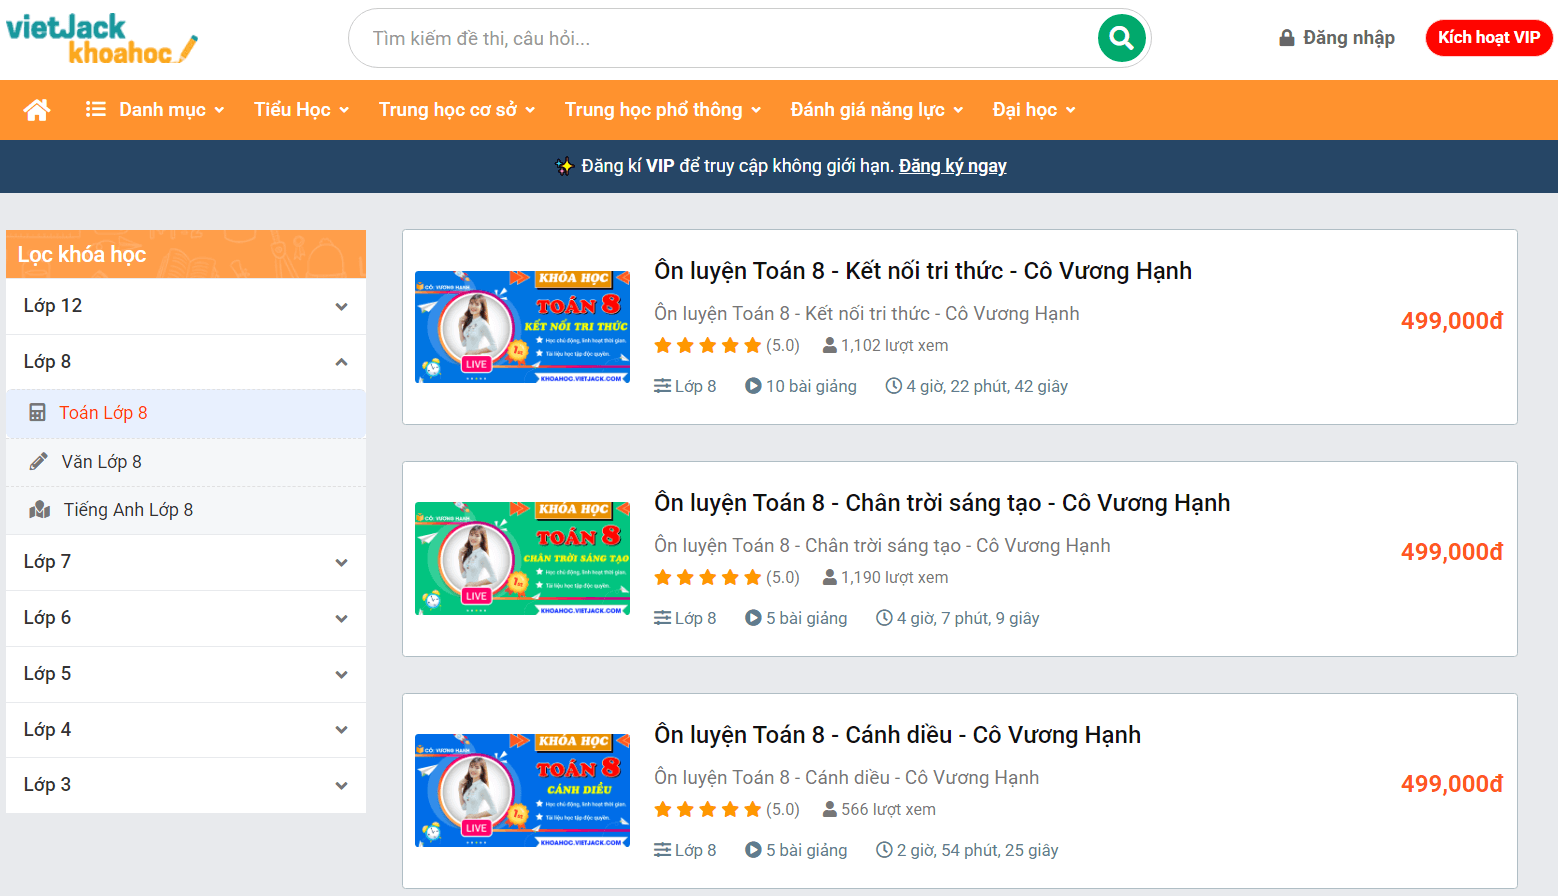Click the pencil icon for Văn Lớp 8

pyautogui.click(x=39, y=461)
